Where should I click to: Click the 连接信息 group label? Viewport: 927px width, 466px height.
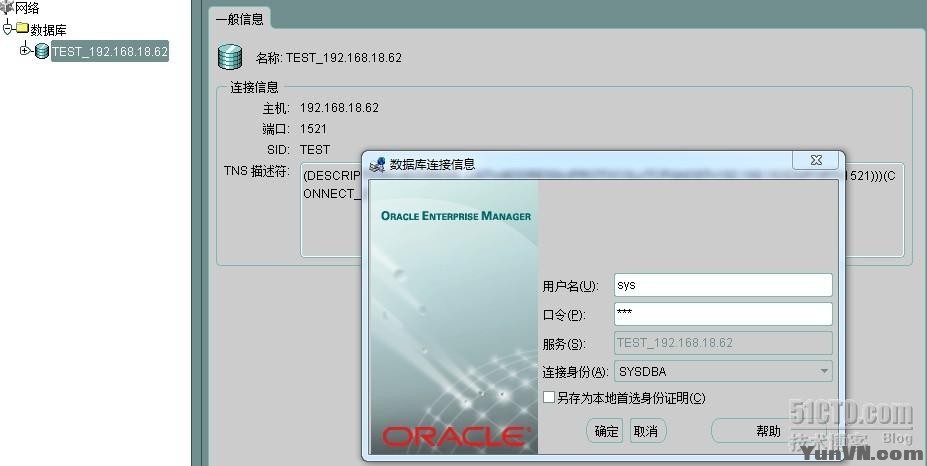point(254,88)
